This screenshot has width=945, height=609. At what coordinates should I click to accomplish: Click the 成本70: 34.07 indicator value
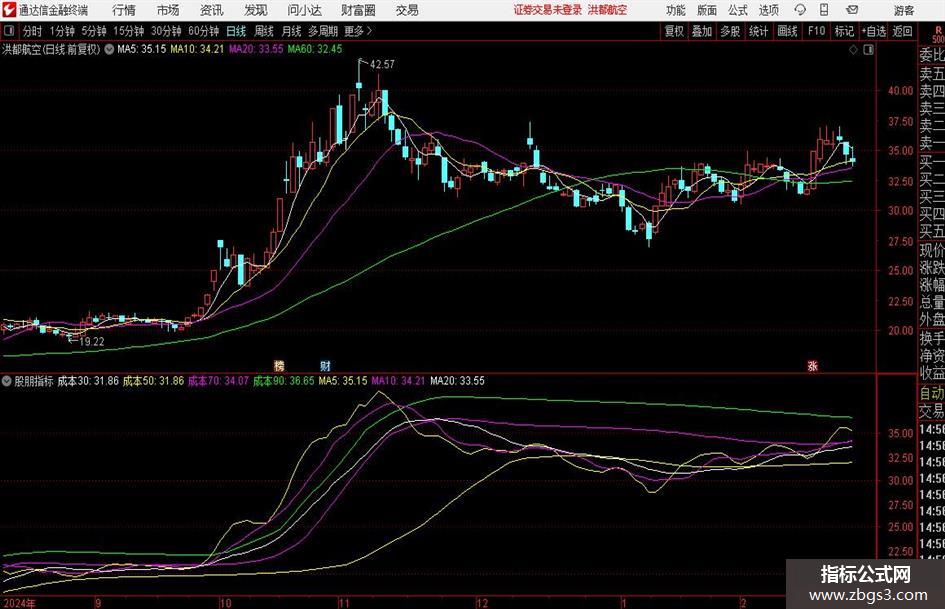(218, 381)
